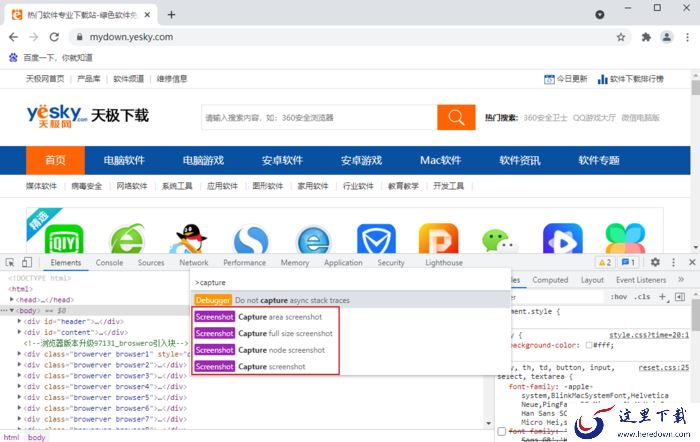Viewport: 700px width, 442px height.
Task: Close the DevTools panel
Action: point(692,263)
